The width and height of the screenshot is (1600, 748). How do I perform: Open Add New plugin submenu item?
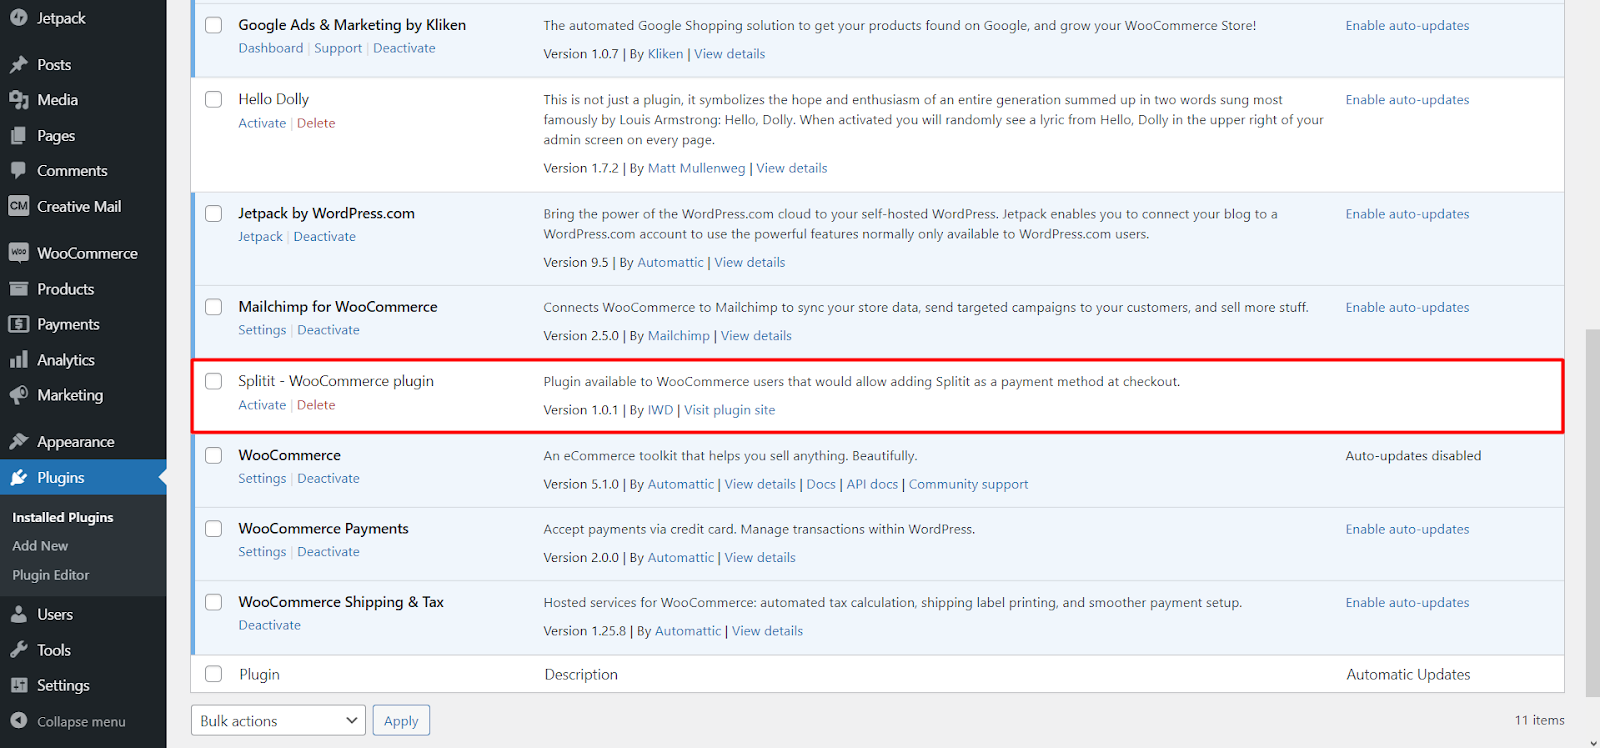pyautogui.click(x=40, y=546)
